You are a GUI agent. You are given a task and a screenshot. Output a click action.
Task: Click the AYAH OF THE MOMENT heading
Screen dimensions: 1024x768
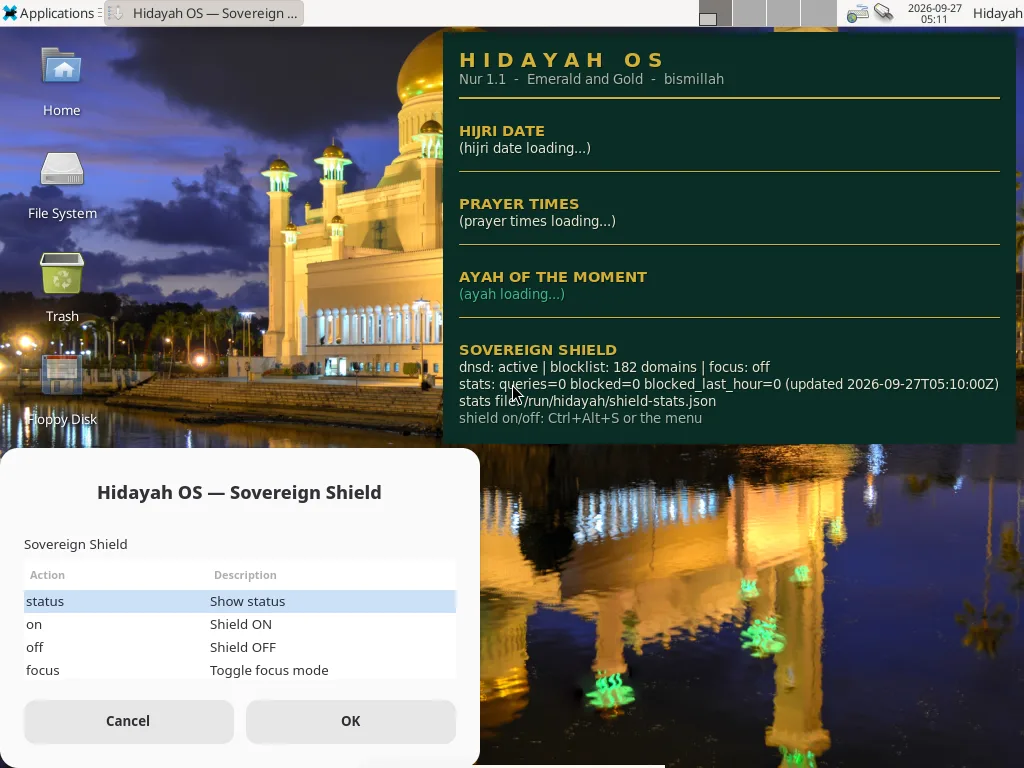click(x=552, y=278)
